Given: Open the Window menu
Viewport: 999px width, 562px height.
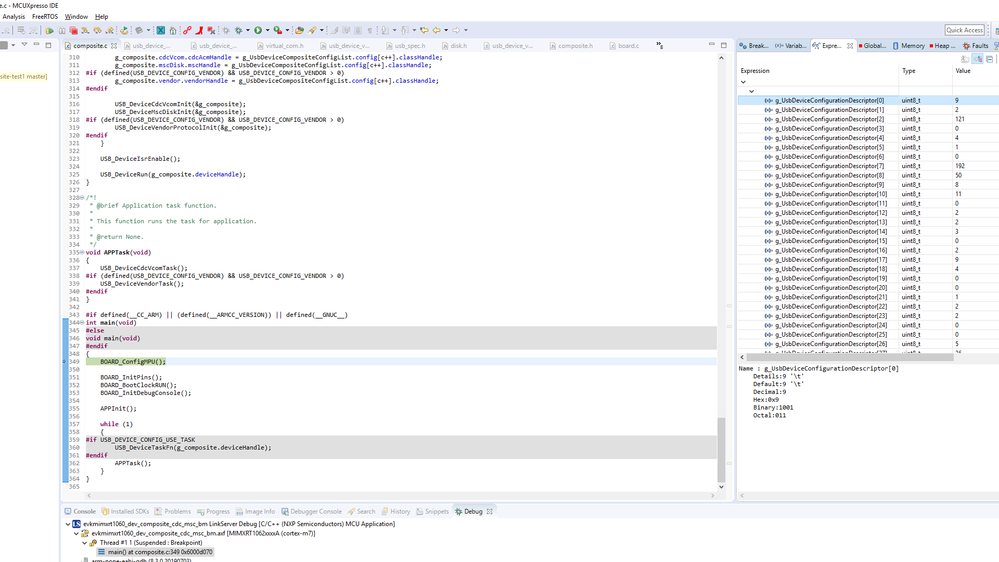Looking at the screenshot, I should point(76,17).
